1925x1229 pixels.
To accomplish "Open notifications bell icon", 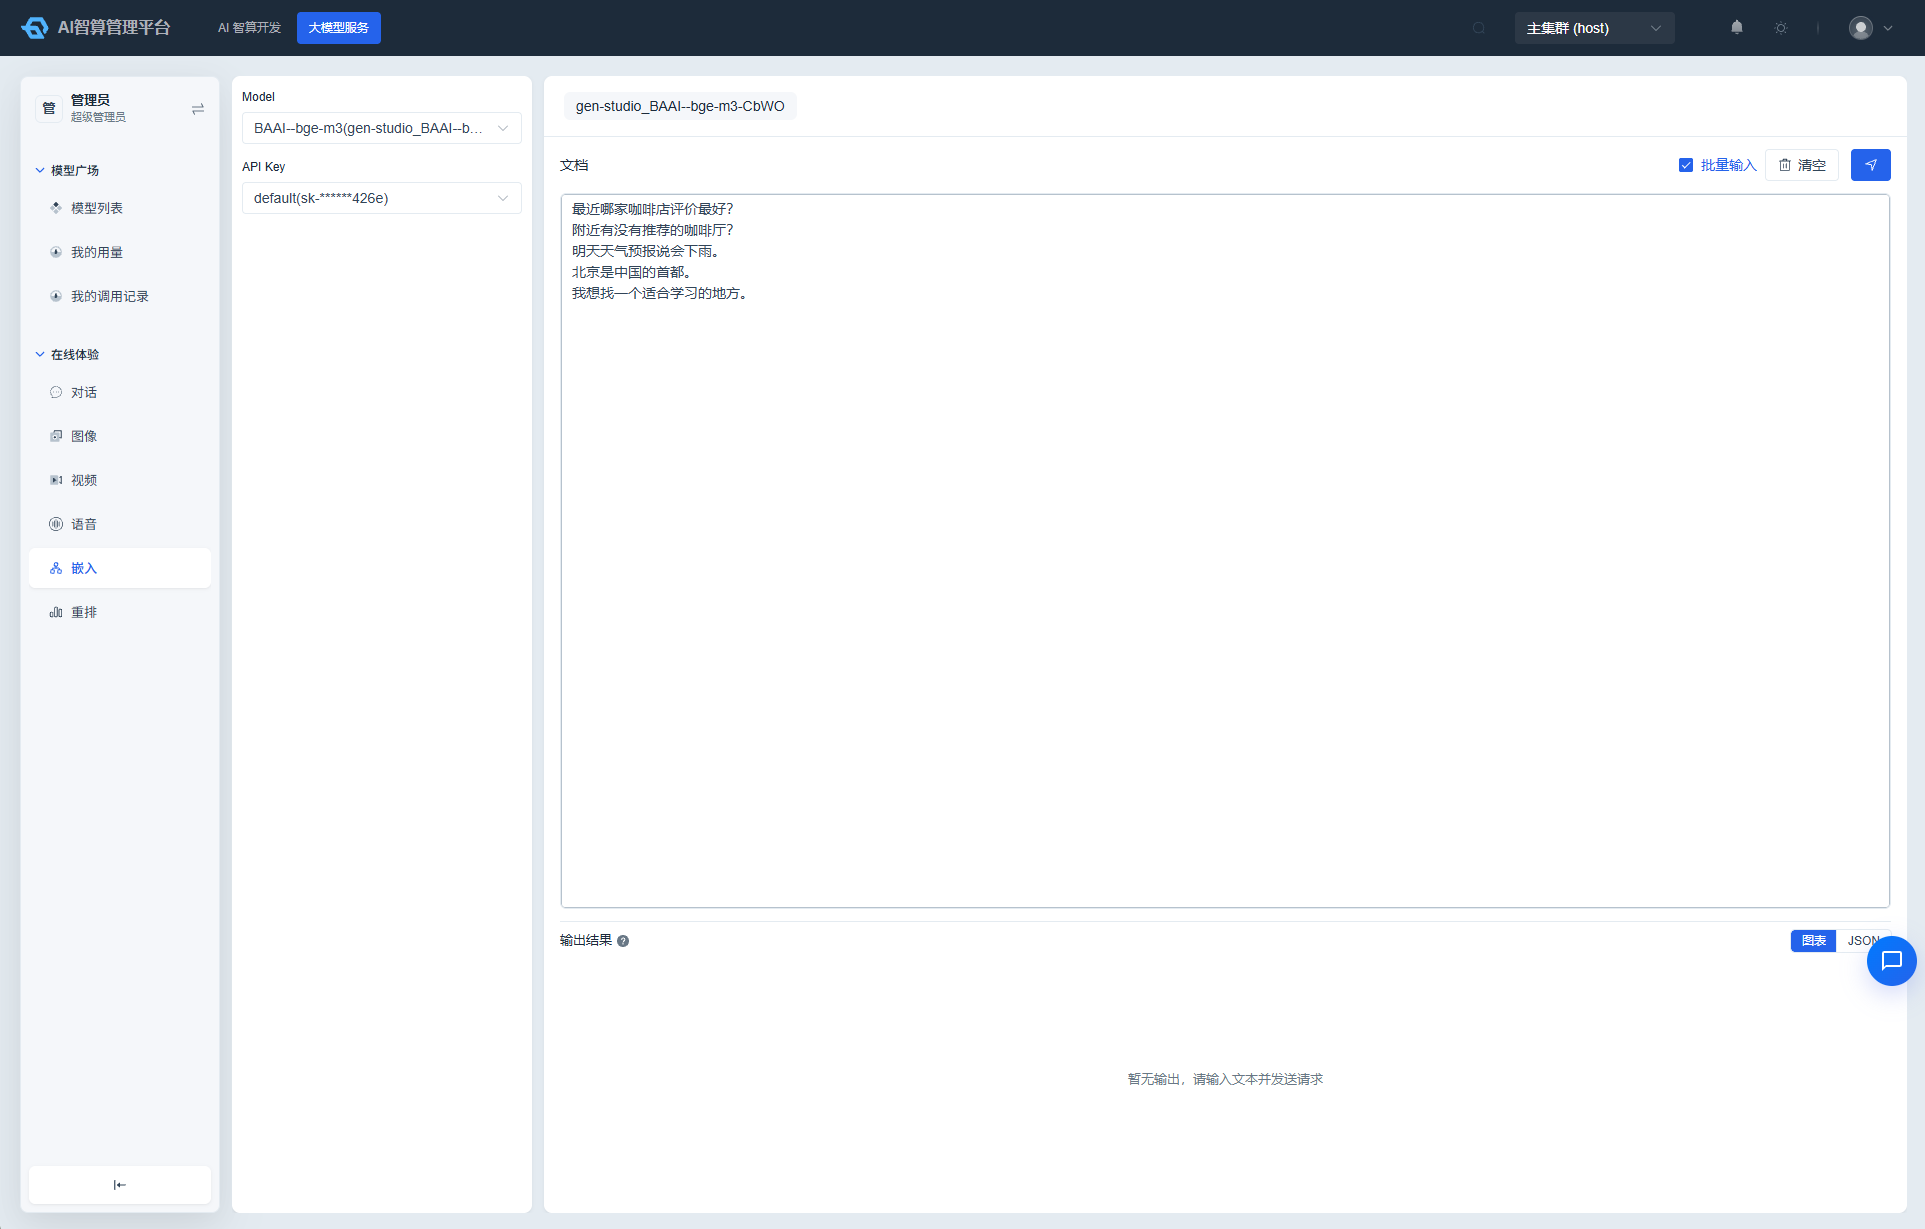I will click(1737, 28).
